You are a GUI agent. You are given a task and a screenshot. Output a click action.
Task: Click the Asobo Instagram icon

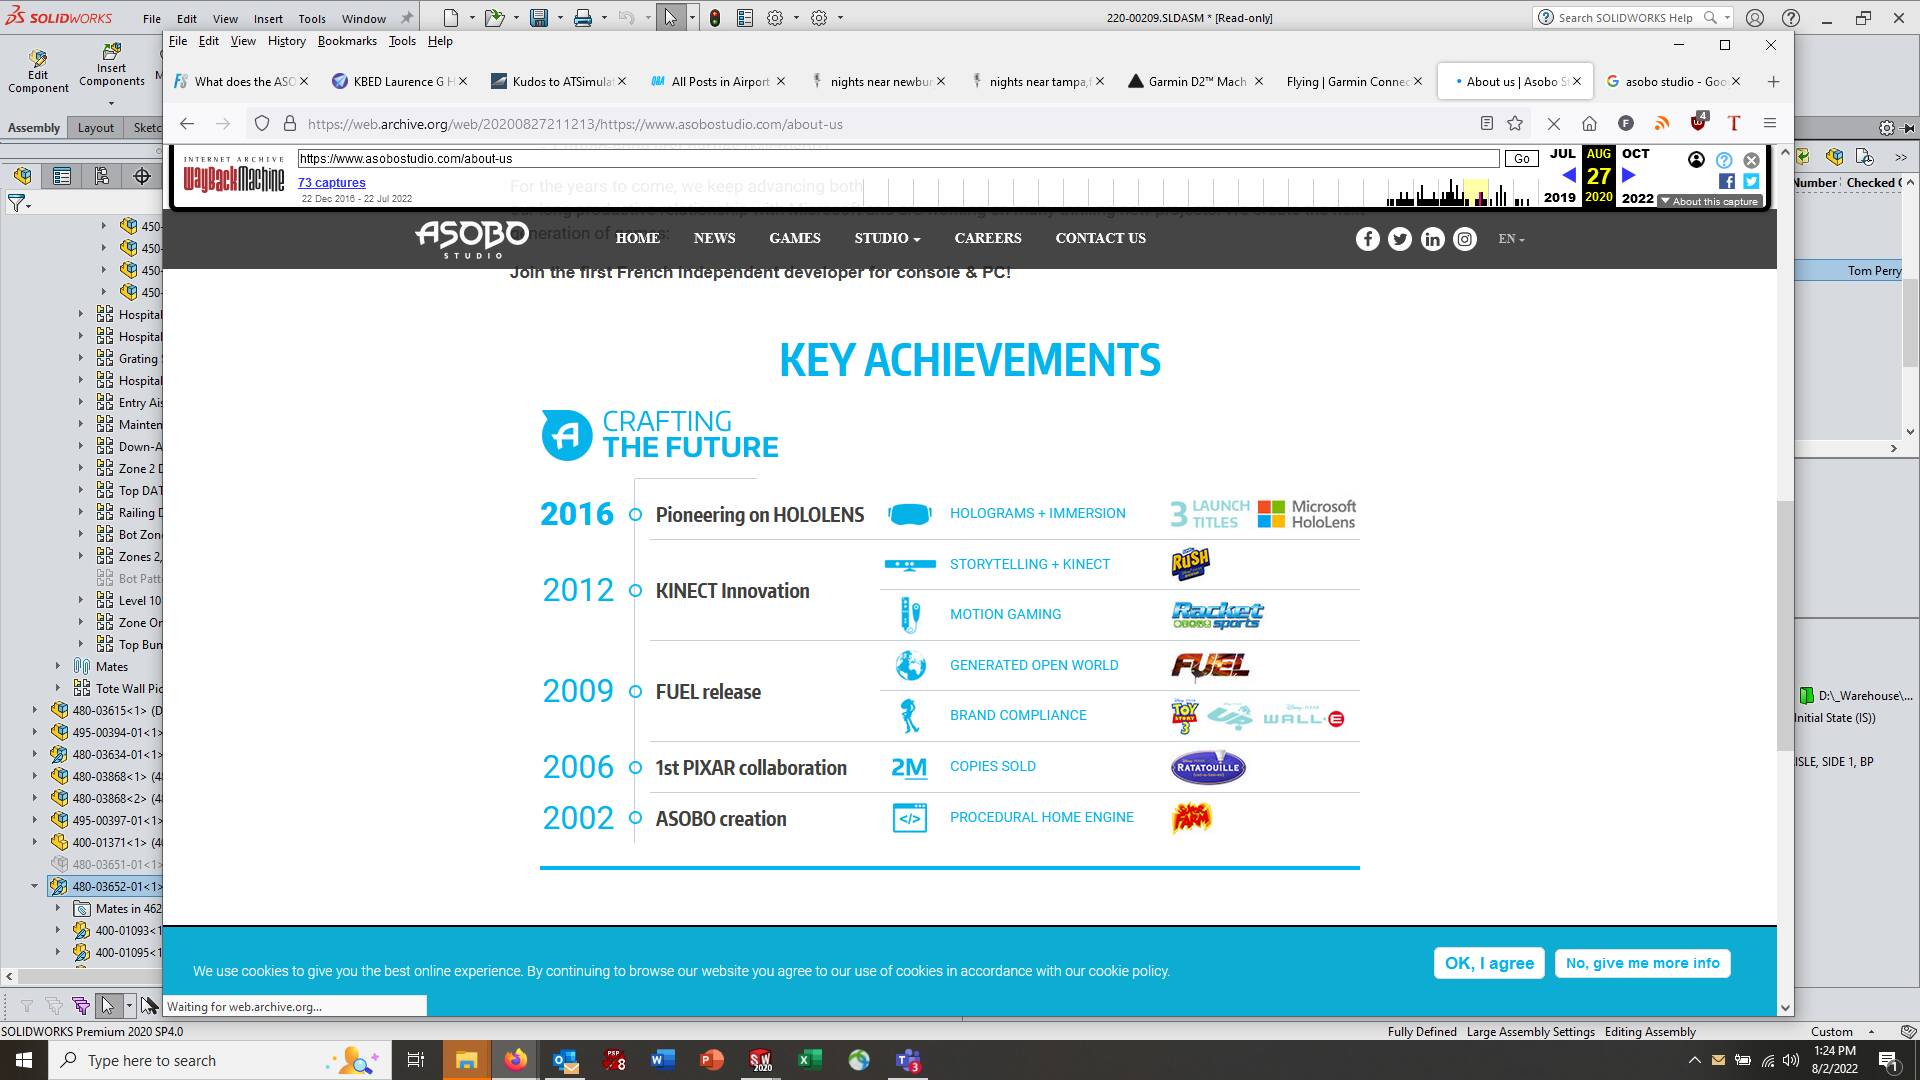1464,239
